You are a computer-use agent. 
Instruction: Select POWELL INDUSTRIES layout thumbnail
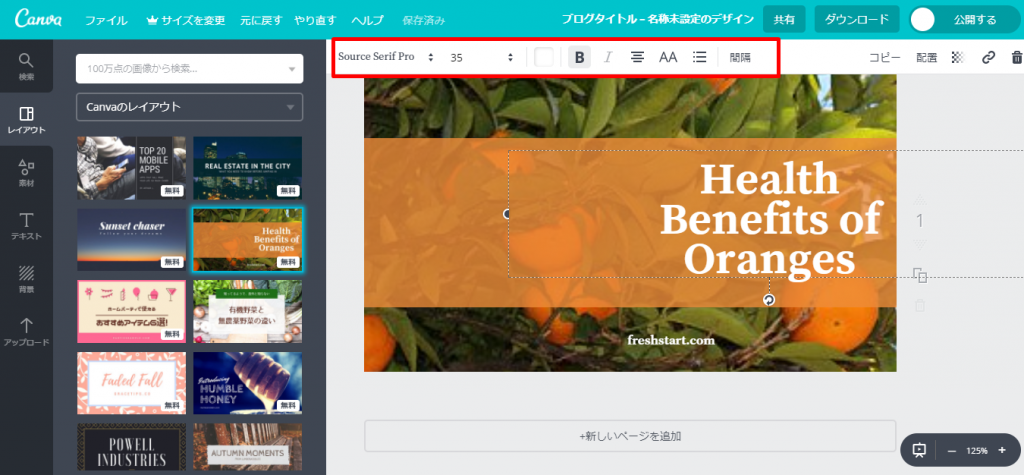click(x=131, y=448)
